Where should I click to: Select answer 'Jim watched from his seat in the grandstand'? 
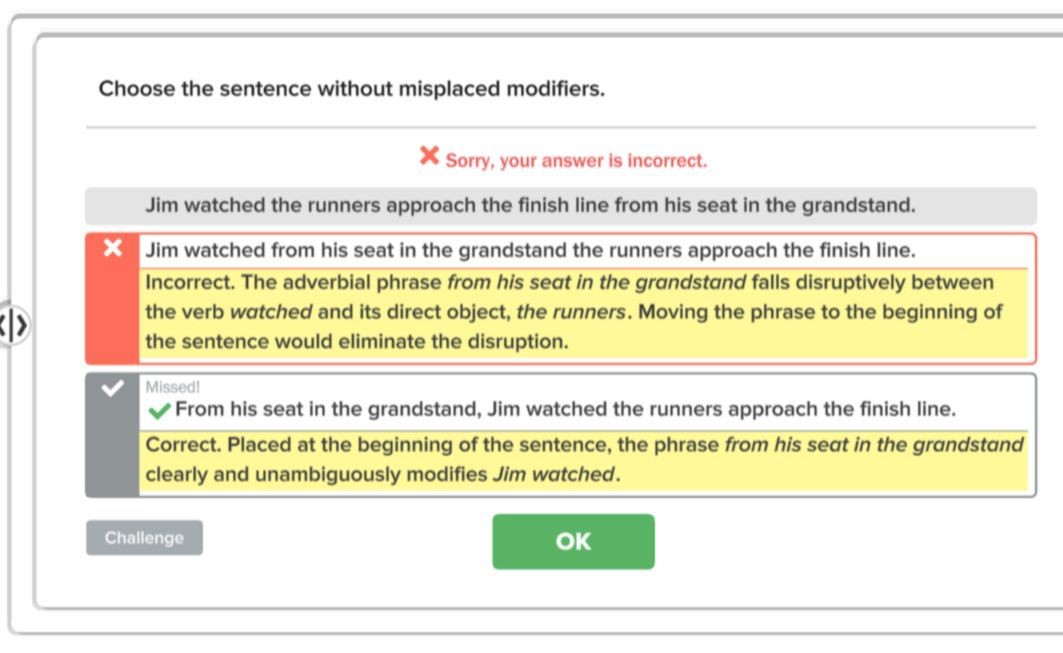pyautogui.click(x=530, y=250)
